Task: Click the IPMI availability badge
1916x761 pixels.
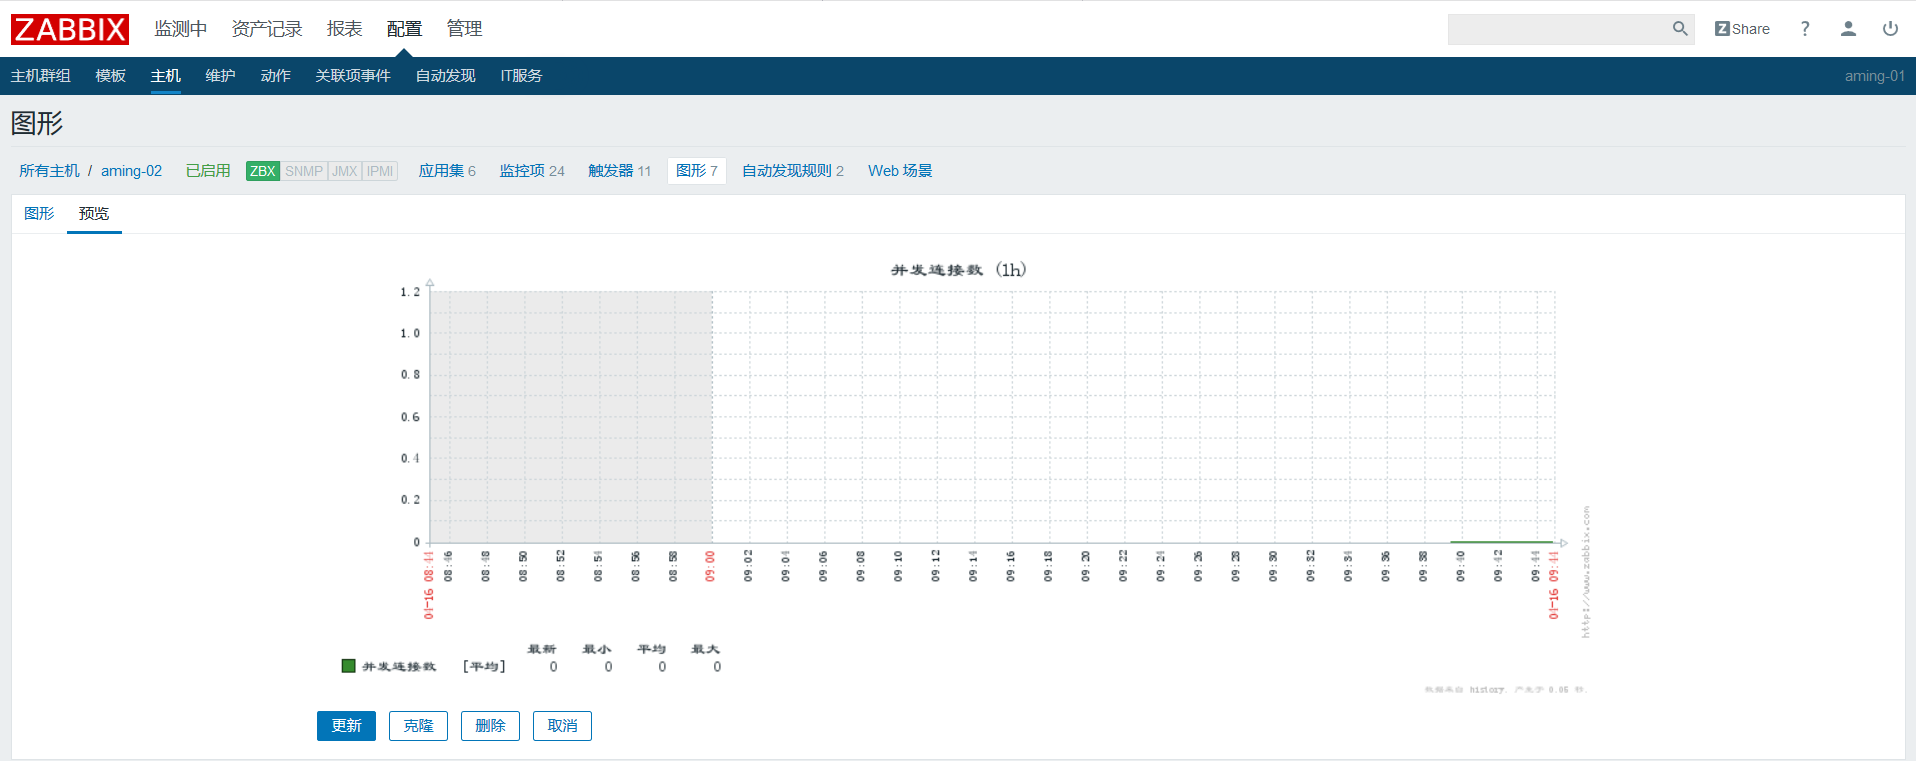Action: click(x=380, y=171)
